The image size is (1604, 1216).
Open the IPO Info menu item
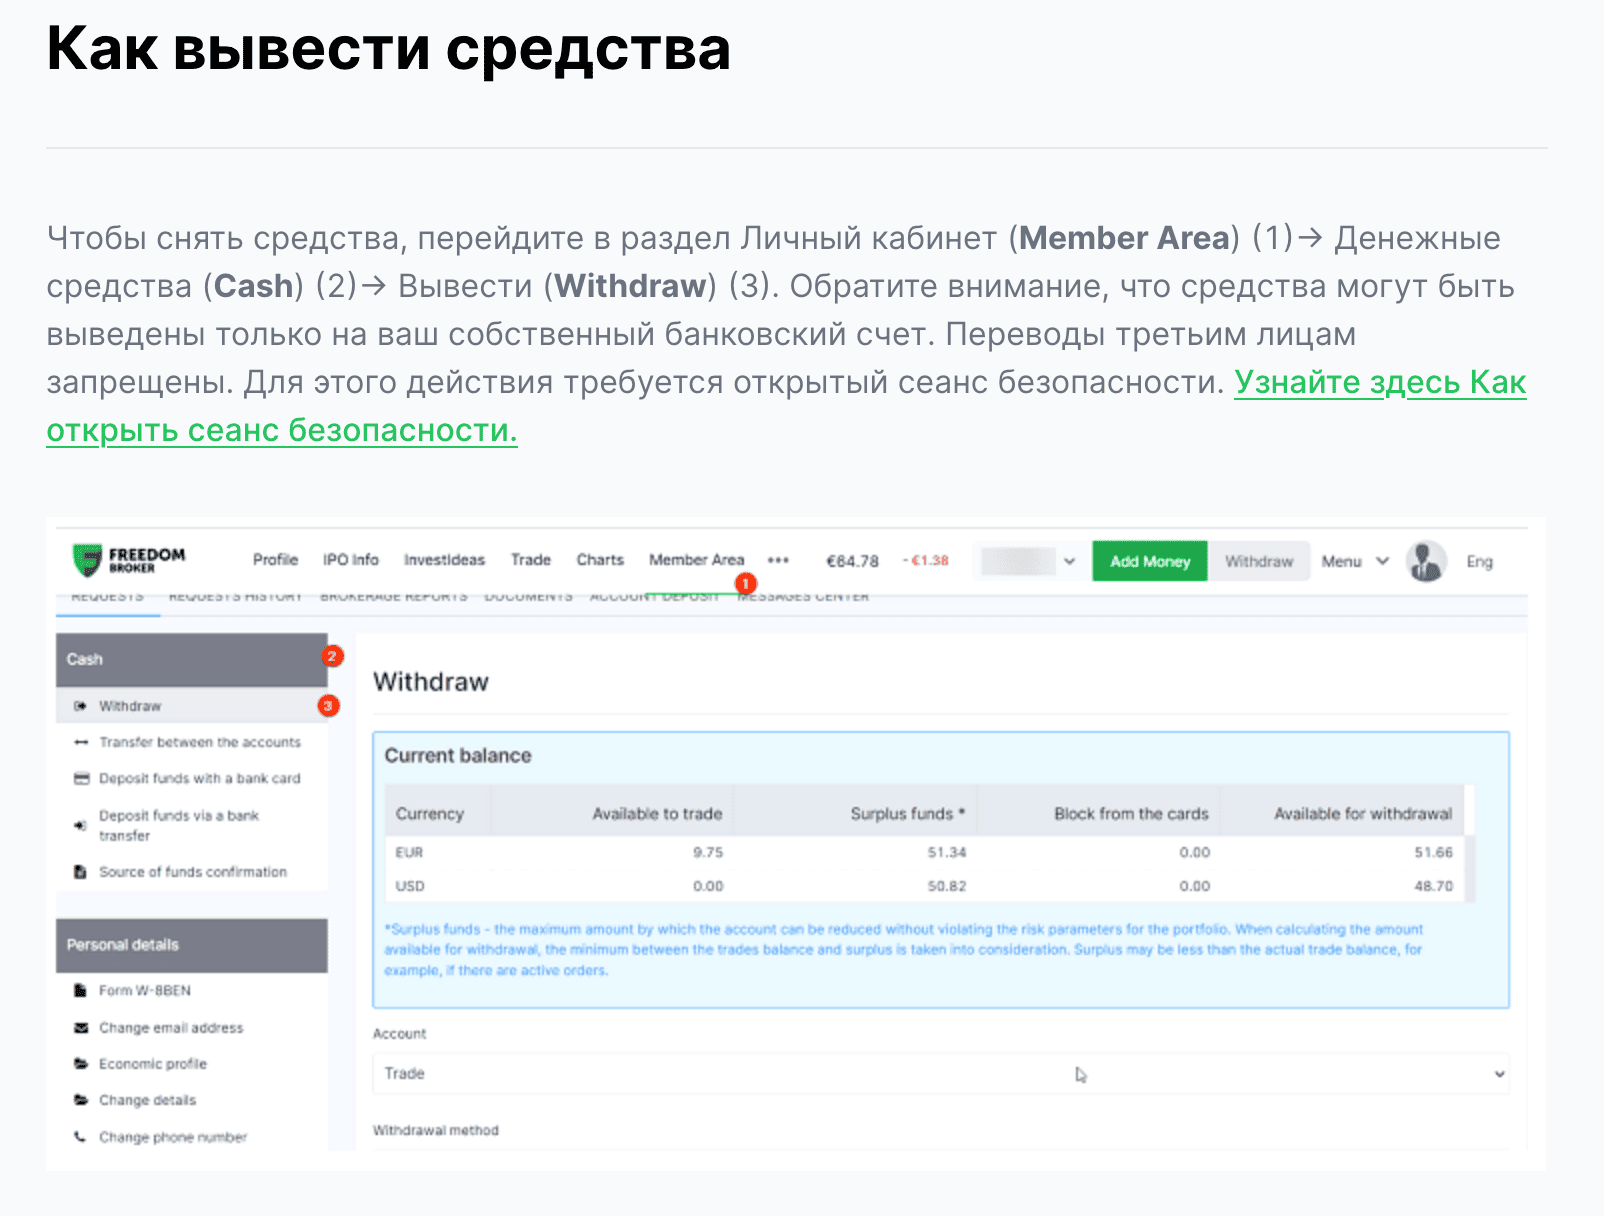point(350,560)
